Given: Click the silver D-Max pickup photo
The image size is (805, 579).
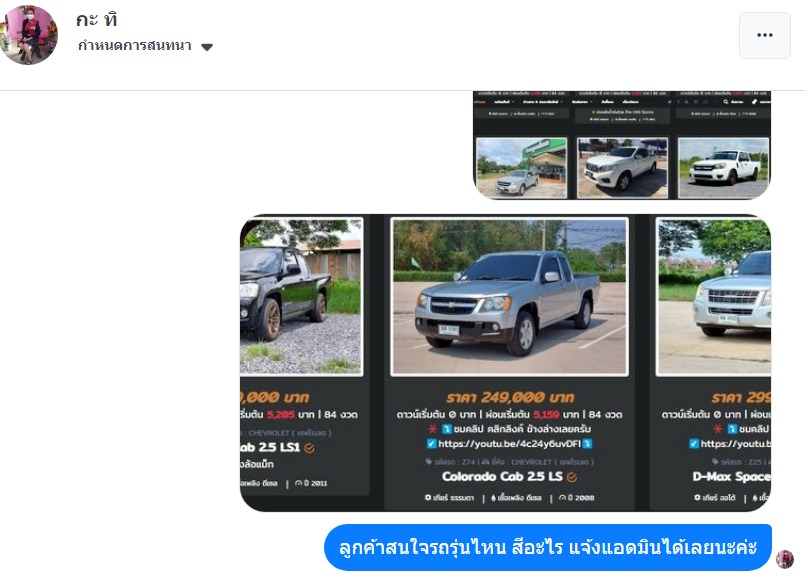Looking at the screenshot, I should point(714,297).
